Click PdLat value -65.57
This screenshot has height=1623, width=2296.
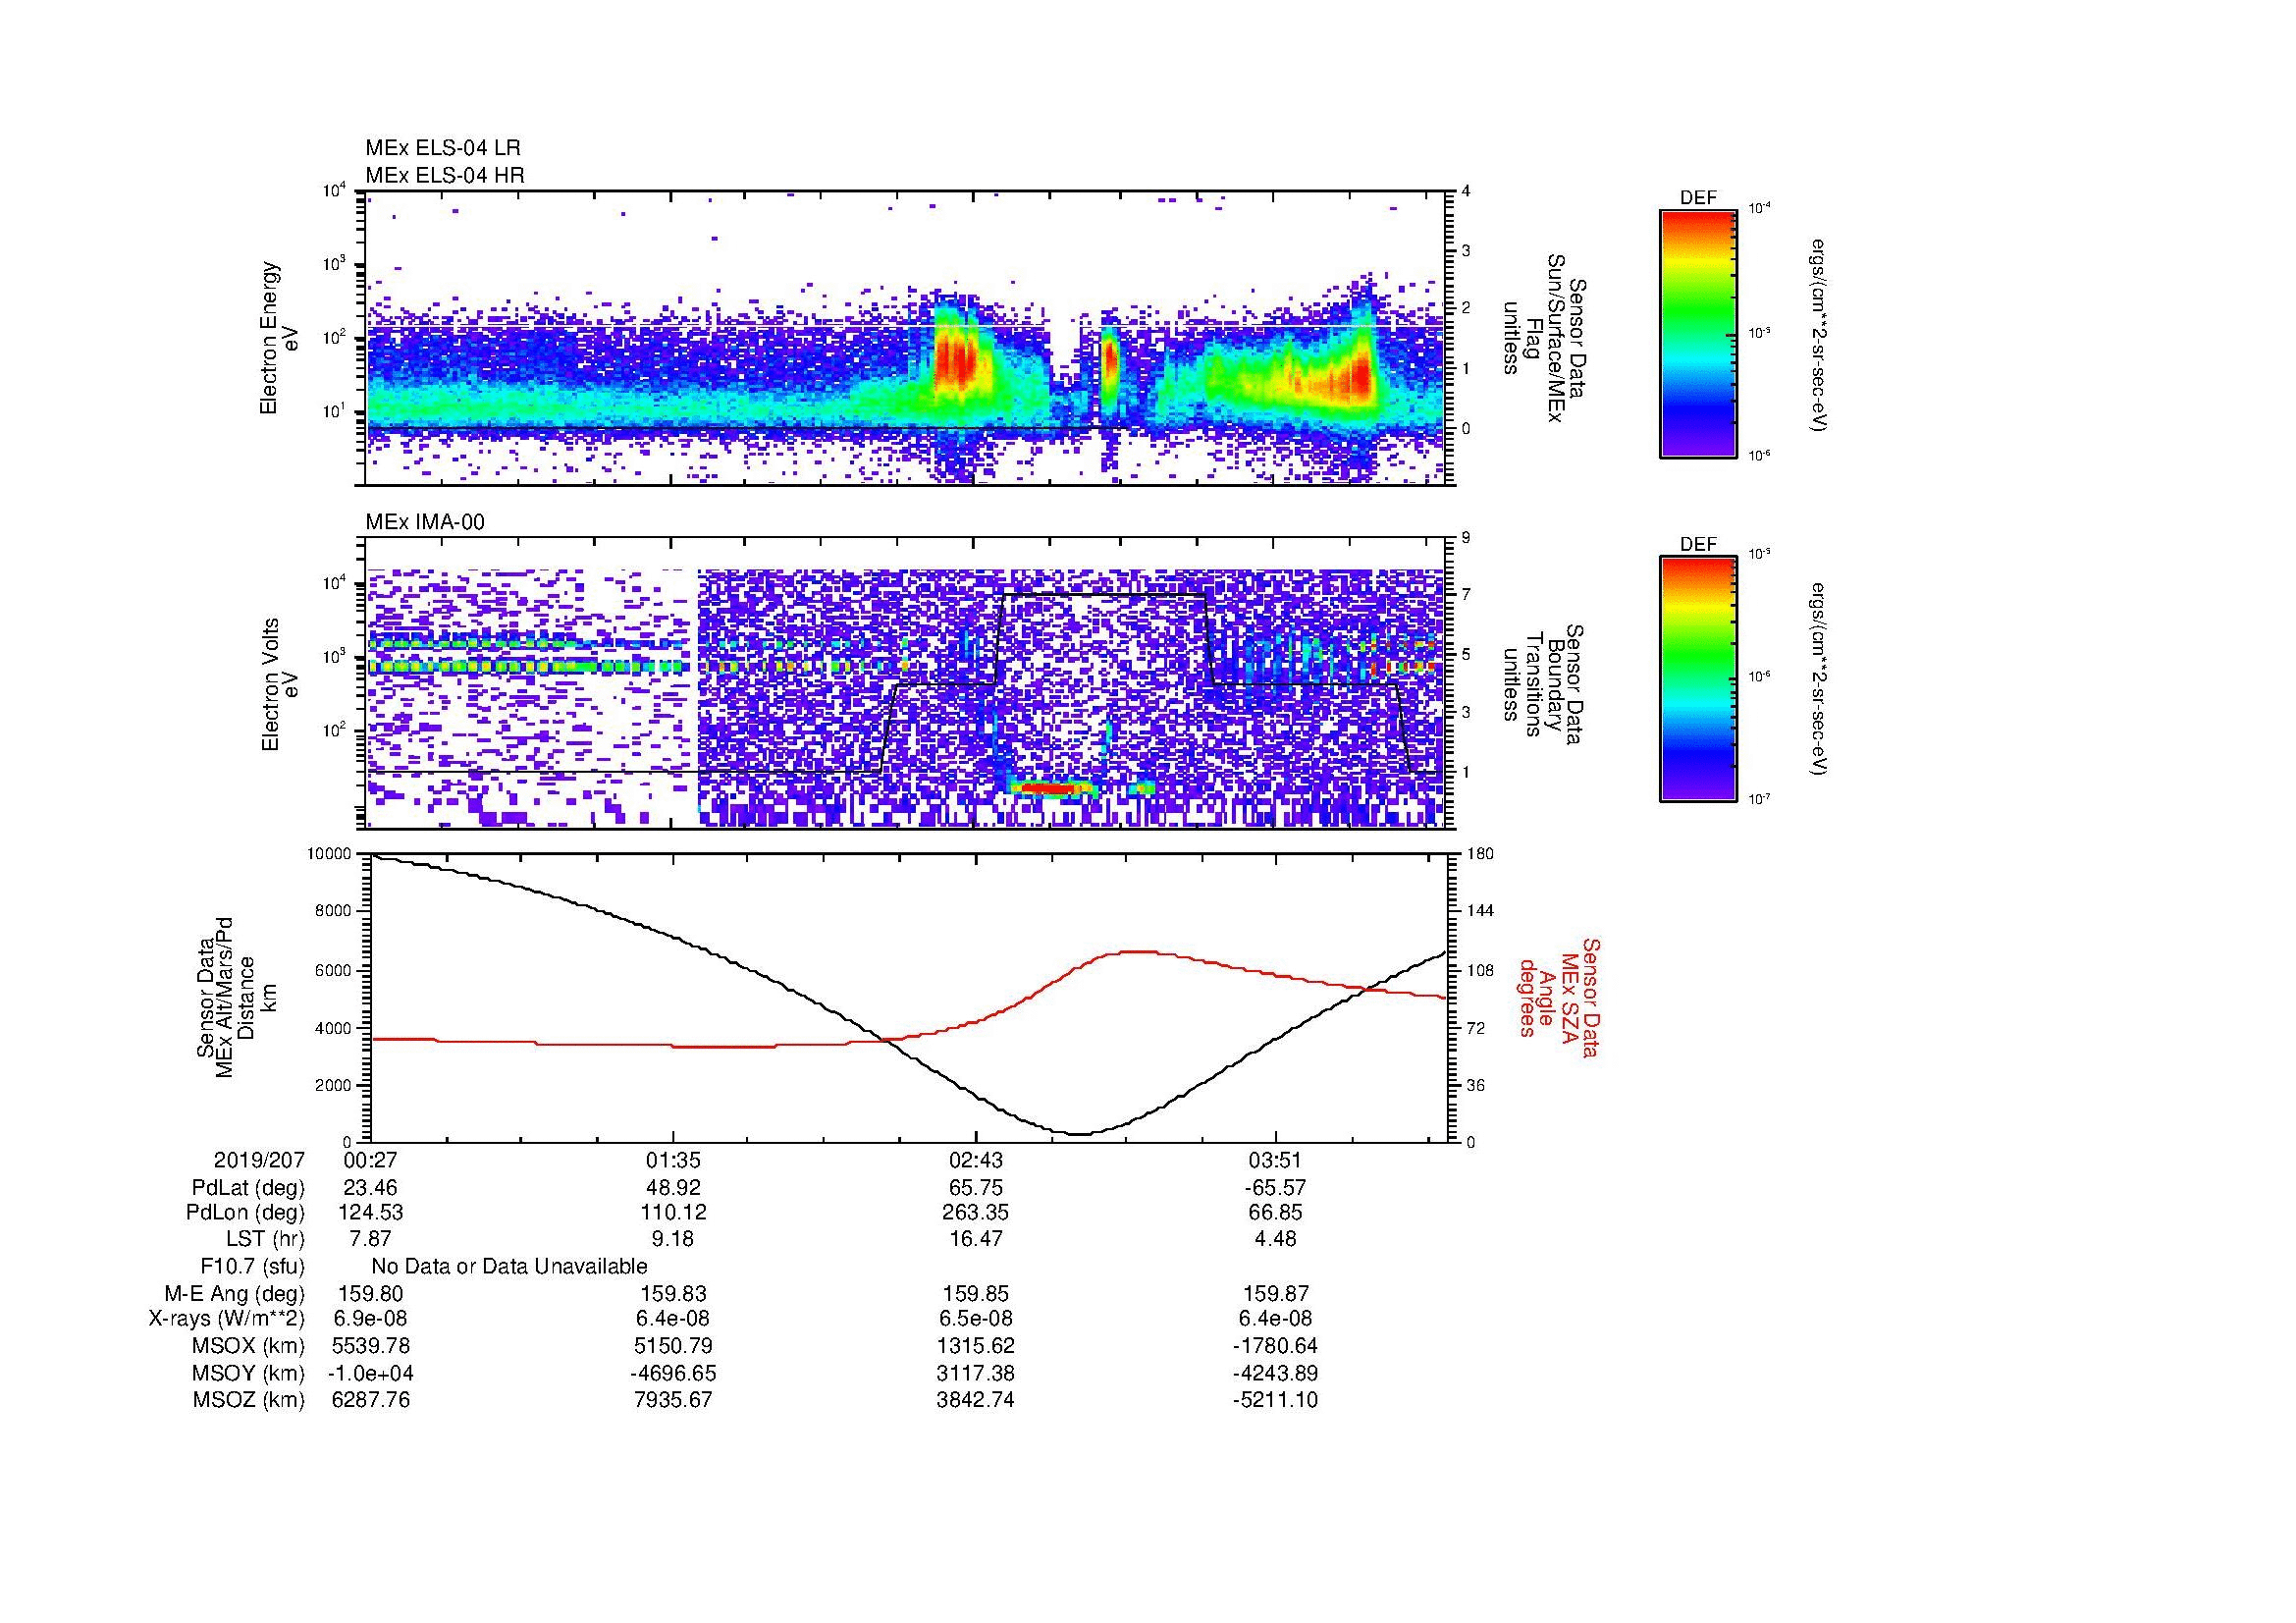pos(1276,1188)
